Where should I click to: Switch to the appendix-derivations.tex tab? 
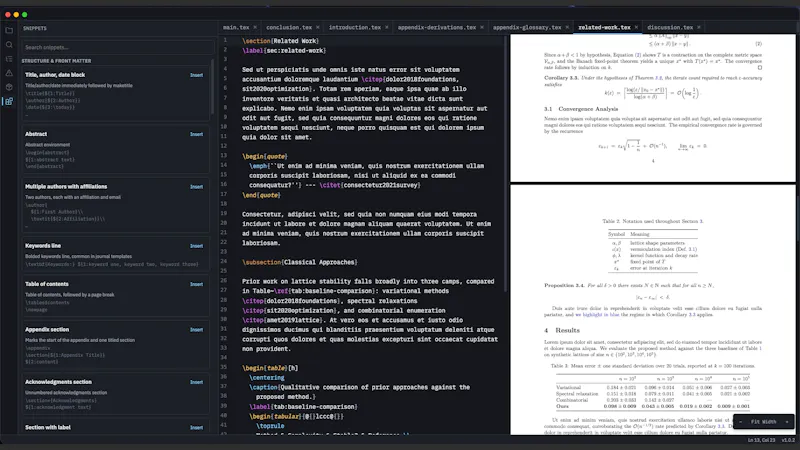pyautogui.click(x=437, y=28)
